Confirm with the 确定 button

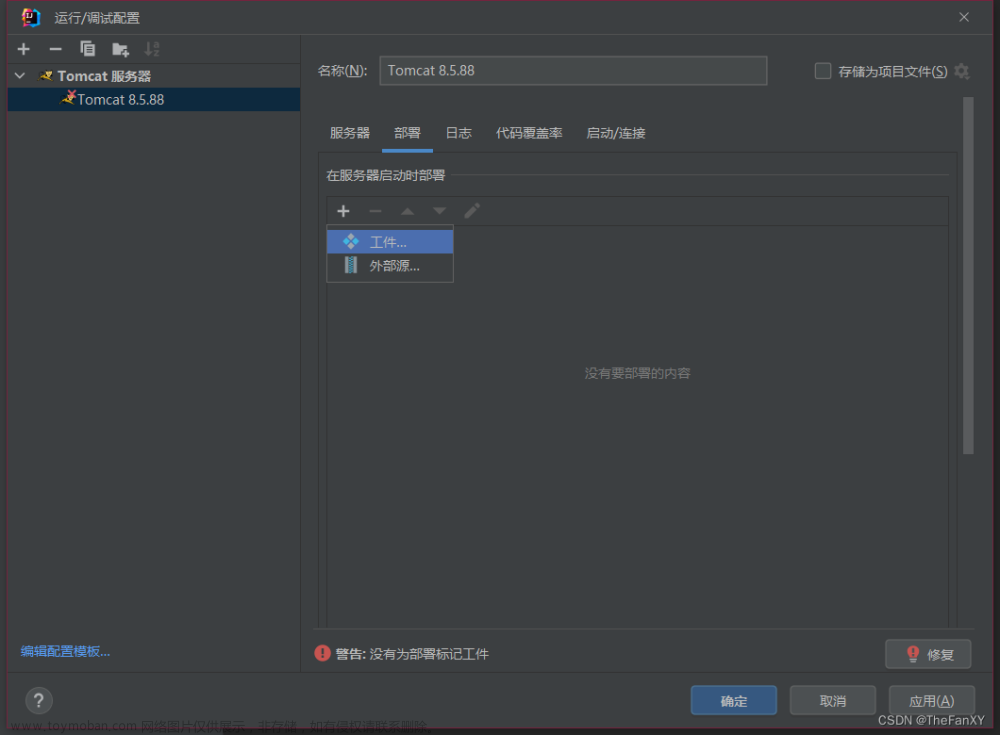coord(733,701)
